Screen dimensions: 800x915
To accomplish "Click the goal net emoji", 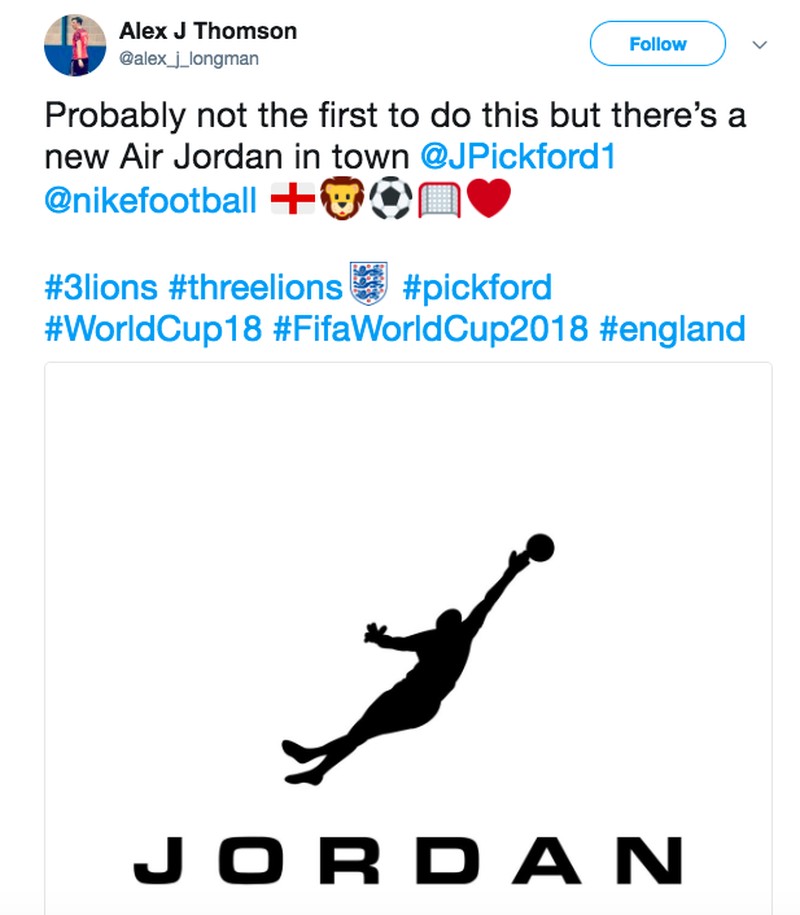I will [x=439, y=200].
